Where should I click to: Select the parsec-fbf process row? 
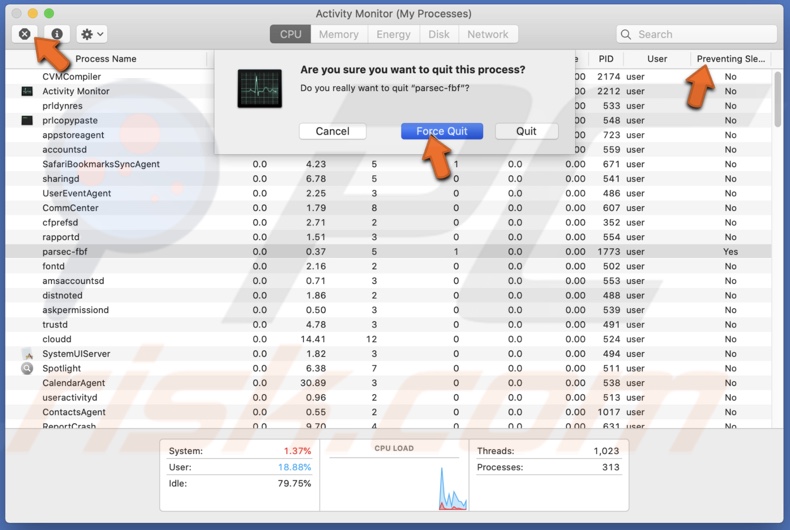coord(388,251)
